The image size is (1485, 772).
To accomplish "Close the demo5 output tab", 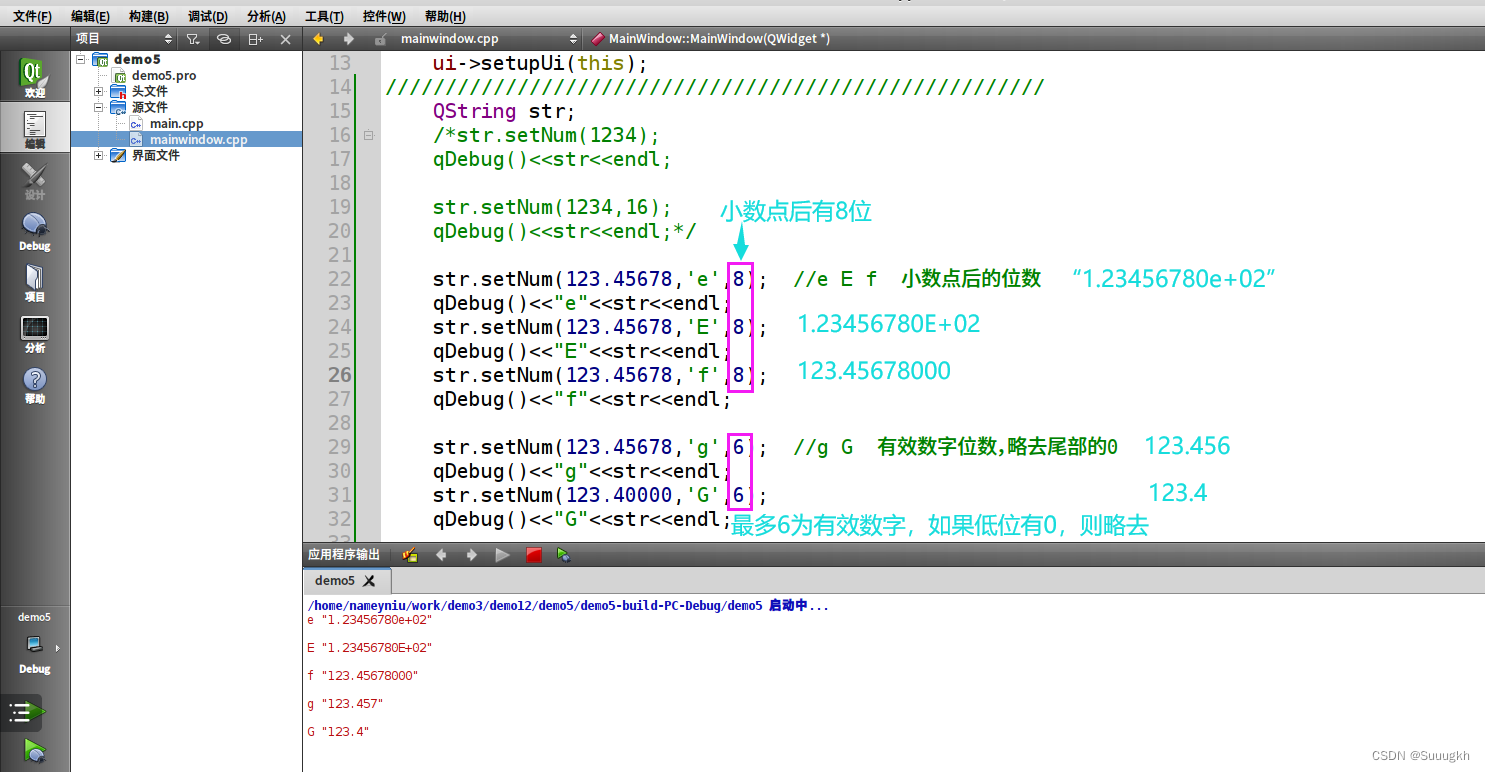I will click(x=369, y=580).
